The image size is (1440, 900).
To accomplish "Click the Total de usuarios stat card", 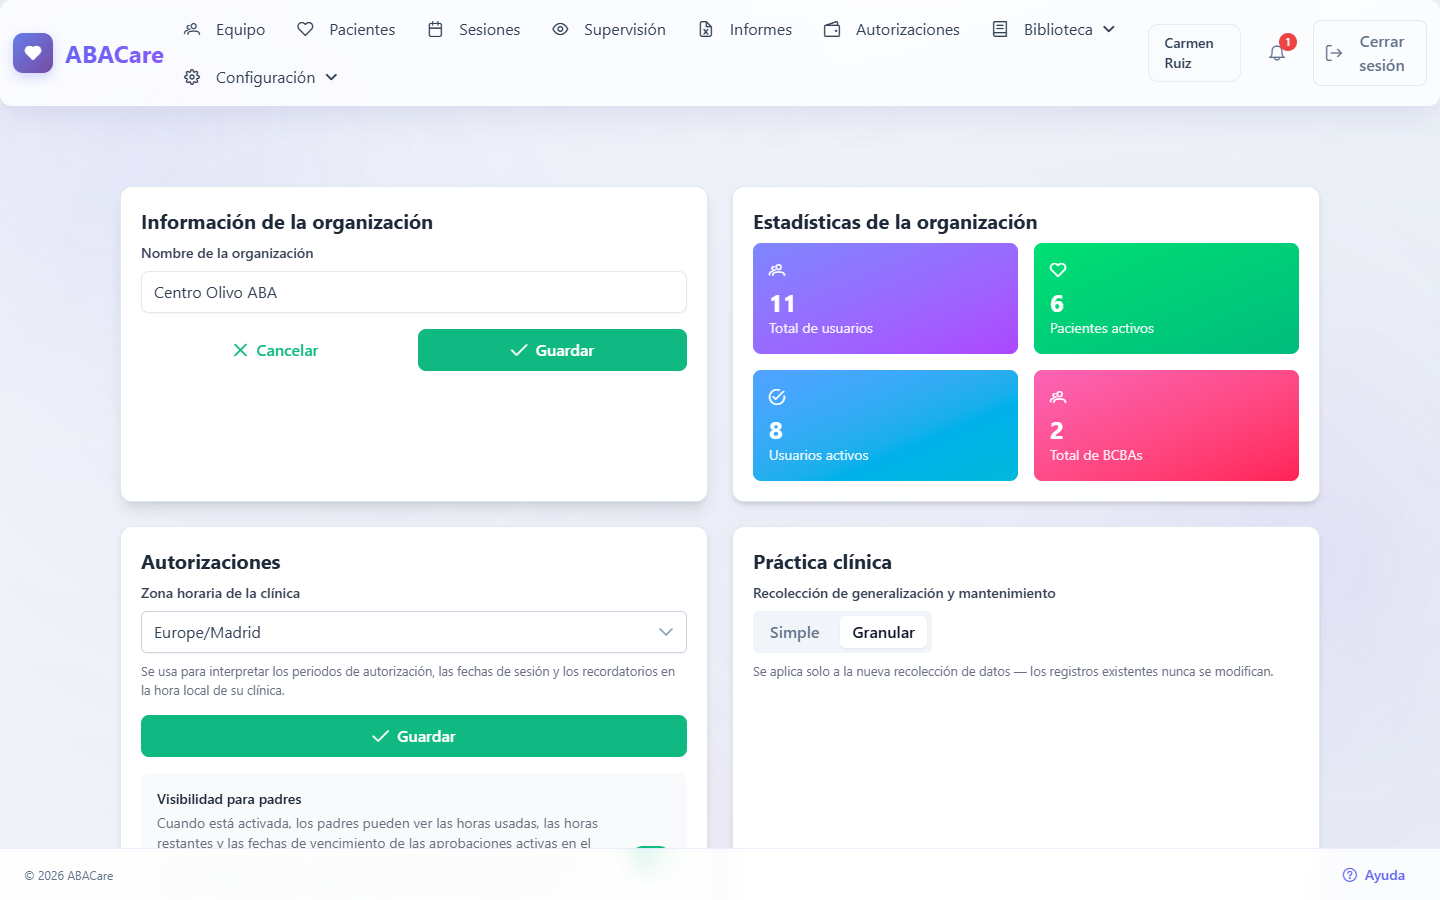I will pyautogui.click(x=885, y=298).
